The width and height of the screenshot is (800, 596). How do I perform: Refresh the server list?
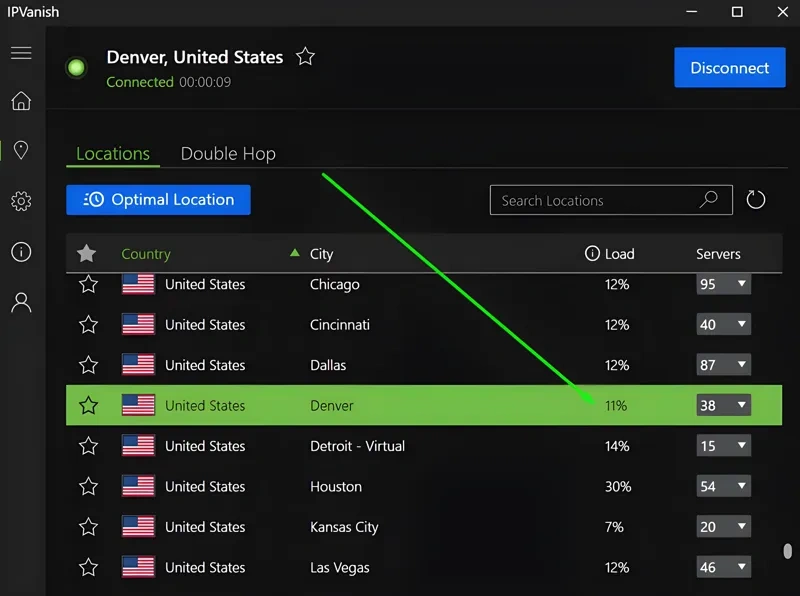[756, 200]
